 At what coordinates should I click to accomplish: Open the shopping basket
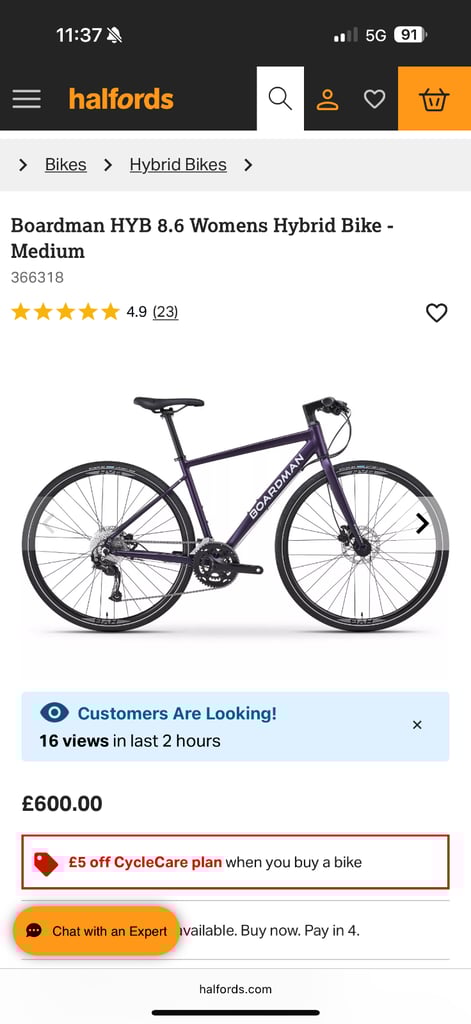(434, 99)
